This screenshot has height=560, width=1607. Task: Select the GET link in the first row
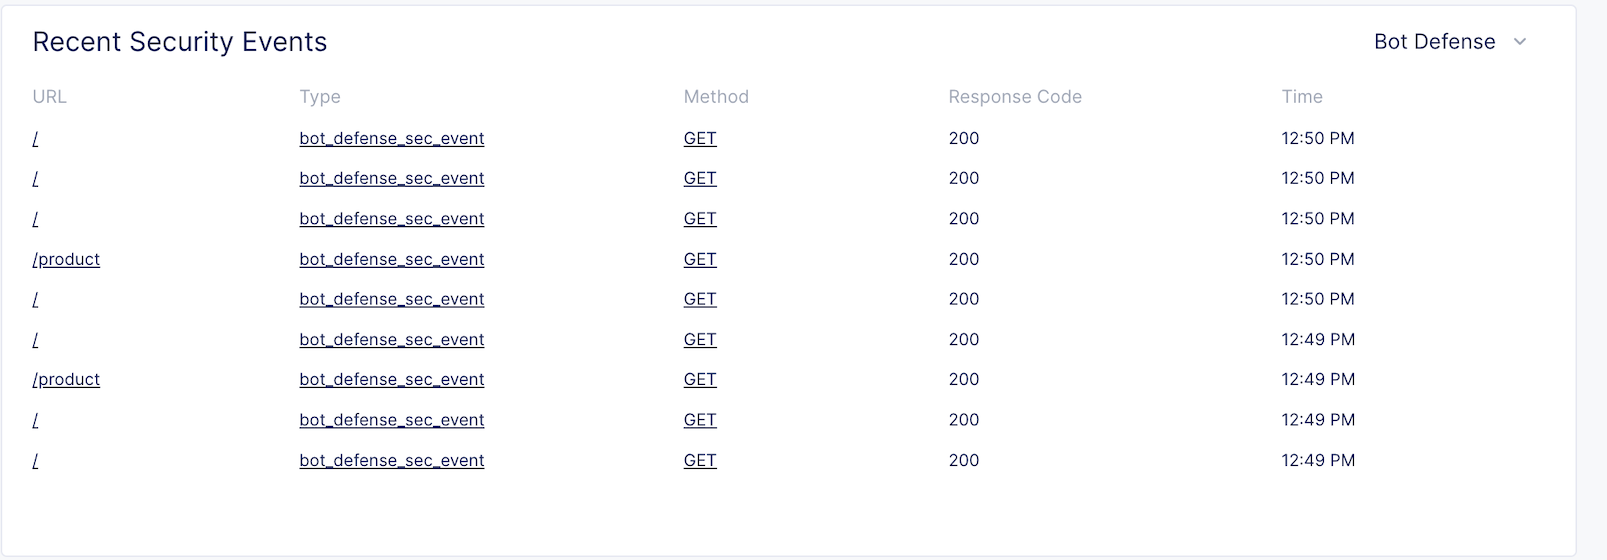[700, 139]
